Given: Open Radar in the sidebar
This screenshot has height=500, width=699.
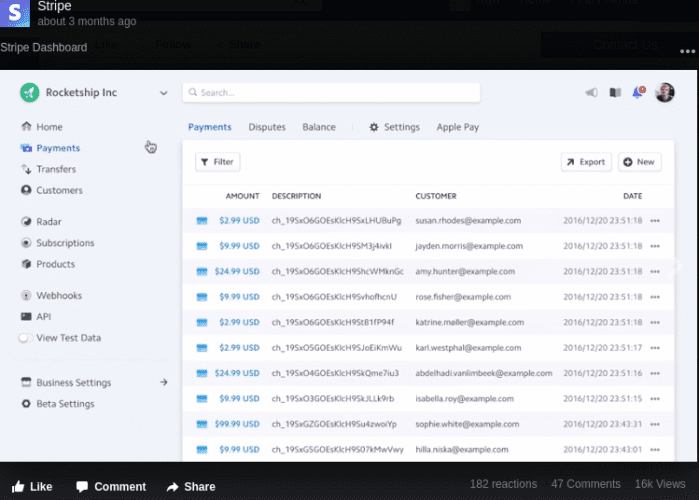Looking at the screenshot, I should tap(49, 222).
